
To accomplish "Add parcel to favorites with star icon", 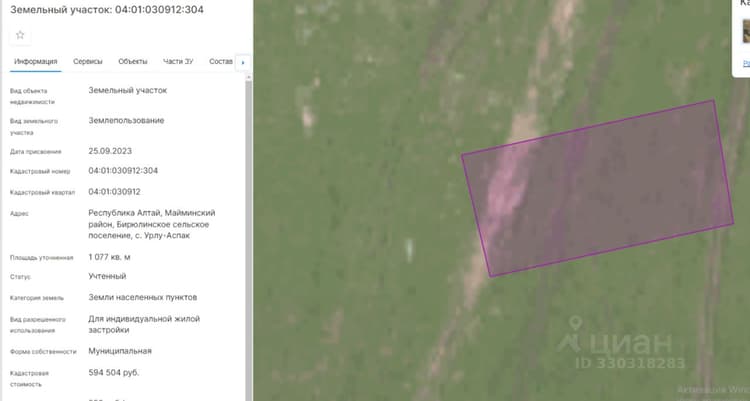I will (20, 35).
